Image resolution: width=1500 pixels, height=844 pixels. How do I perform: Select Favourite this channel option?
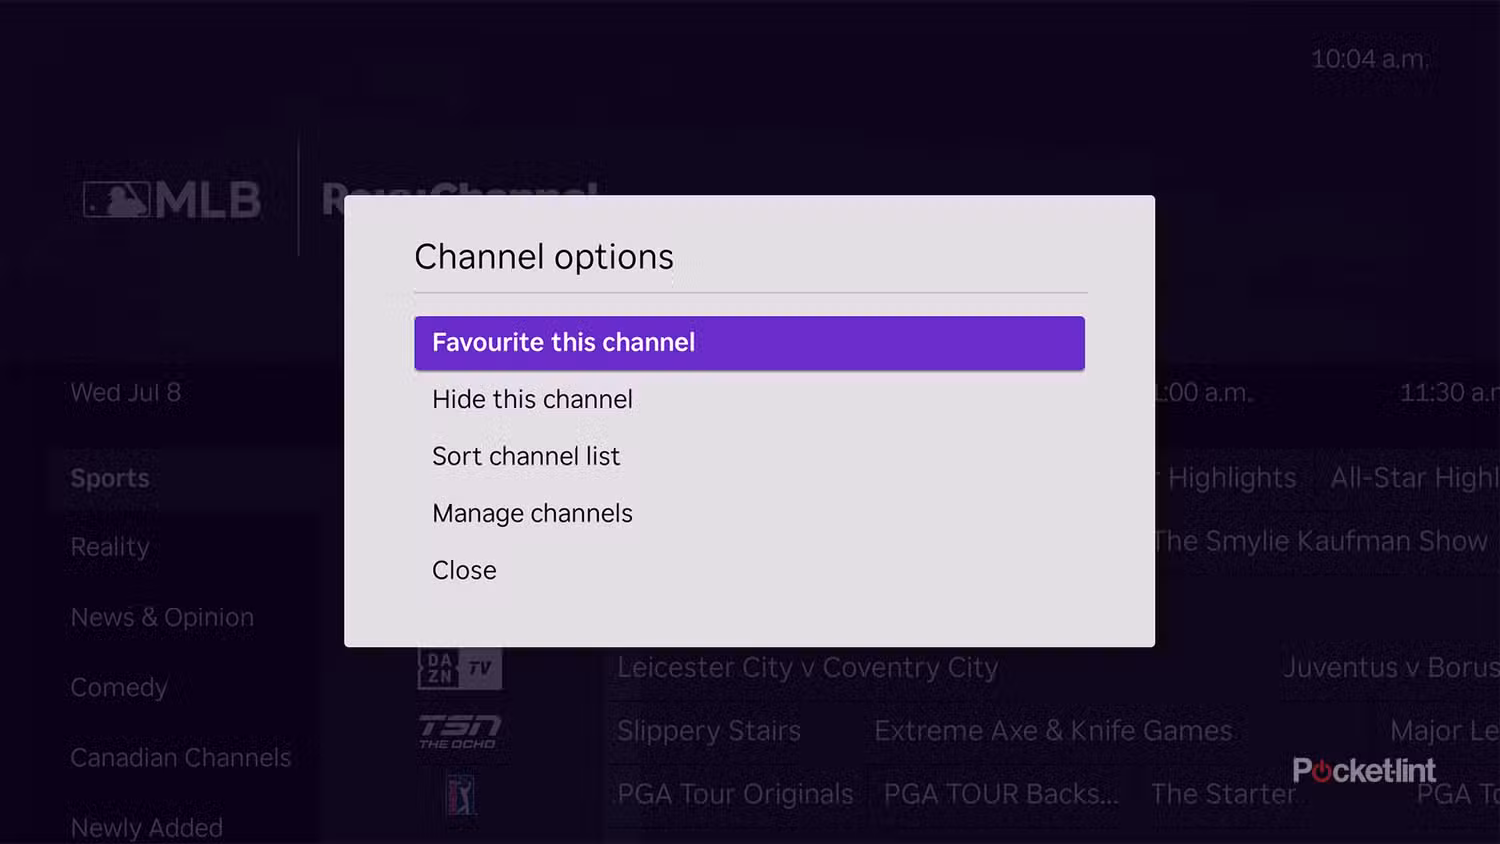tap(749, 343)
